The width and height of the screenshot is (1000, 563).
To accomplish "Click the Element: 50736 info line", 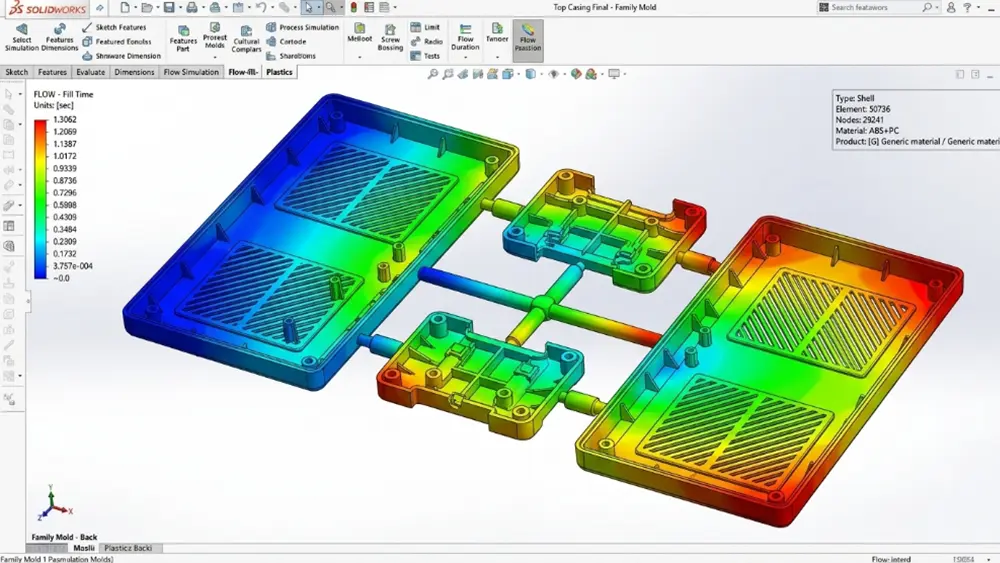I will click(863, 109).
